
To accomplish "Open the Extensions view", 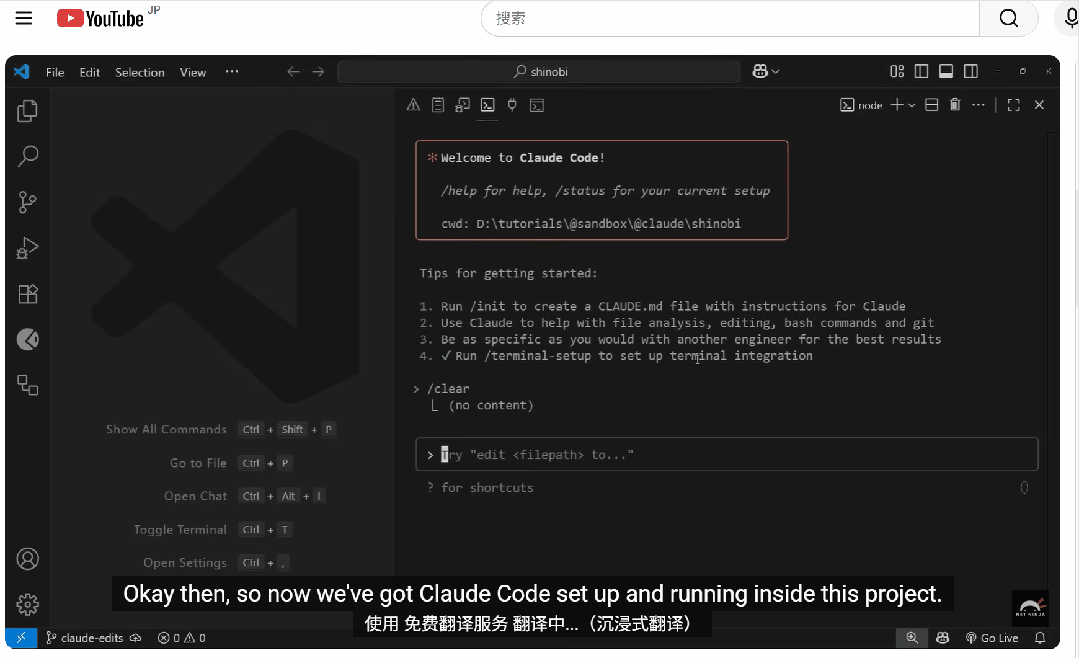I will pos(28,294).
